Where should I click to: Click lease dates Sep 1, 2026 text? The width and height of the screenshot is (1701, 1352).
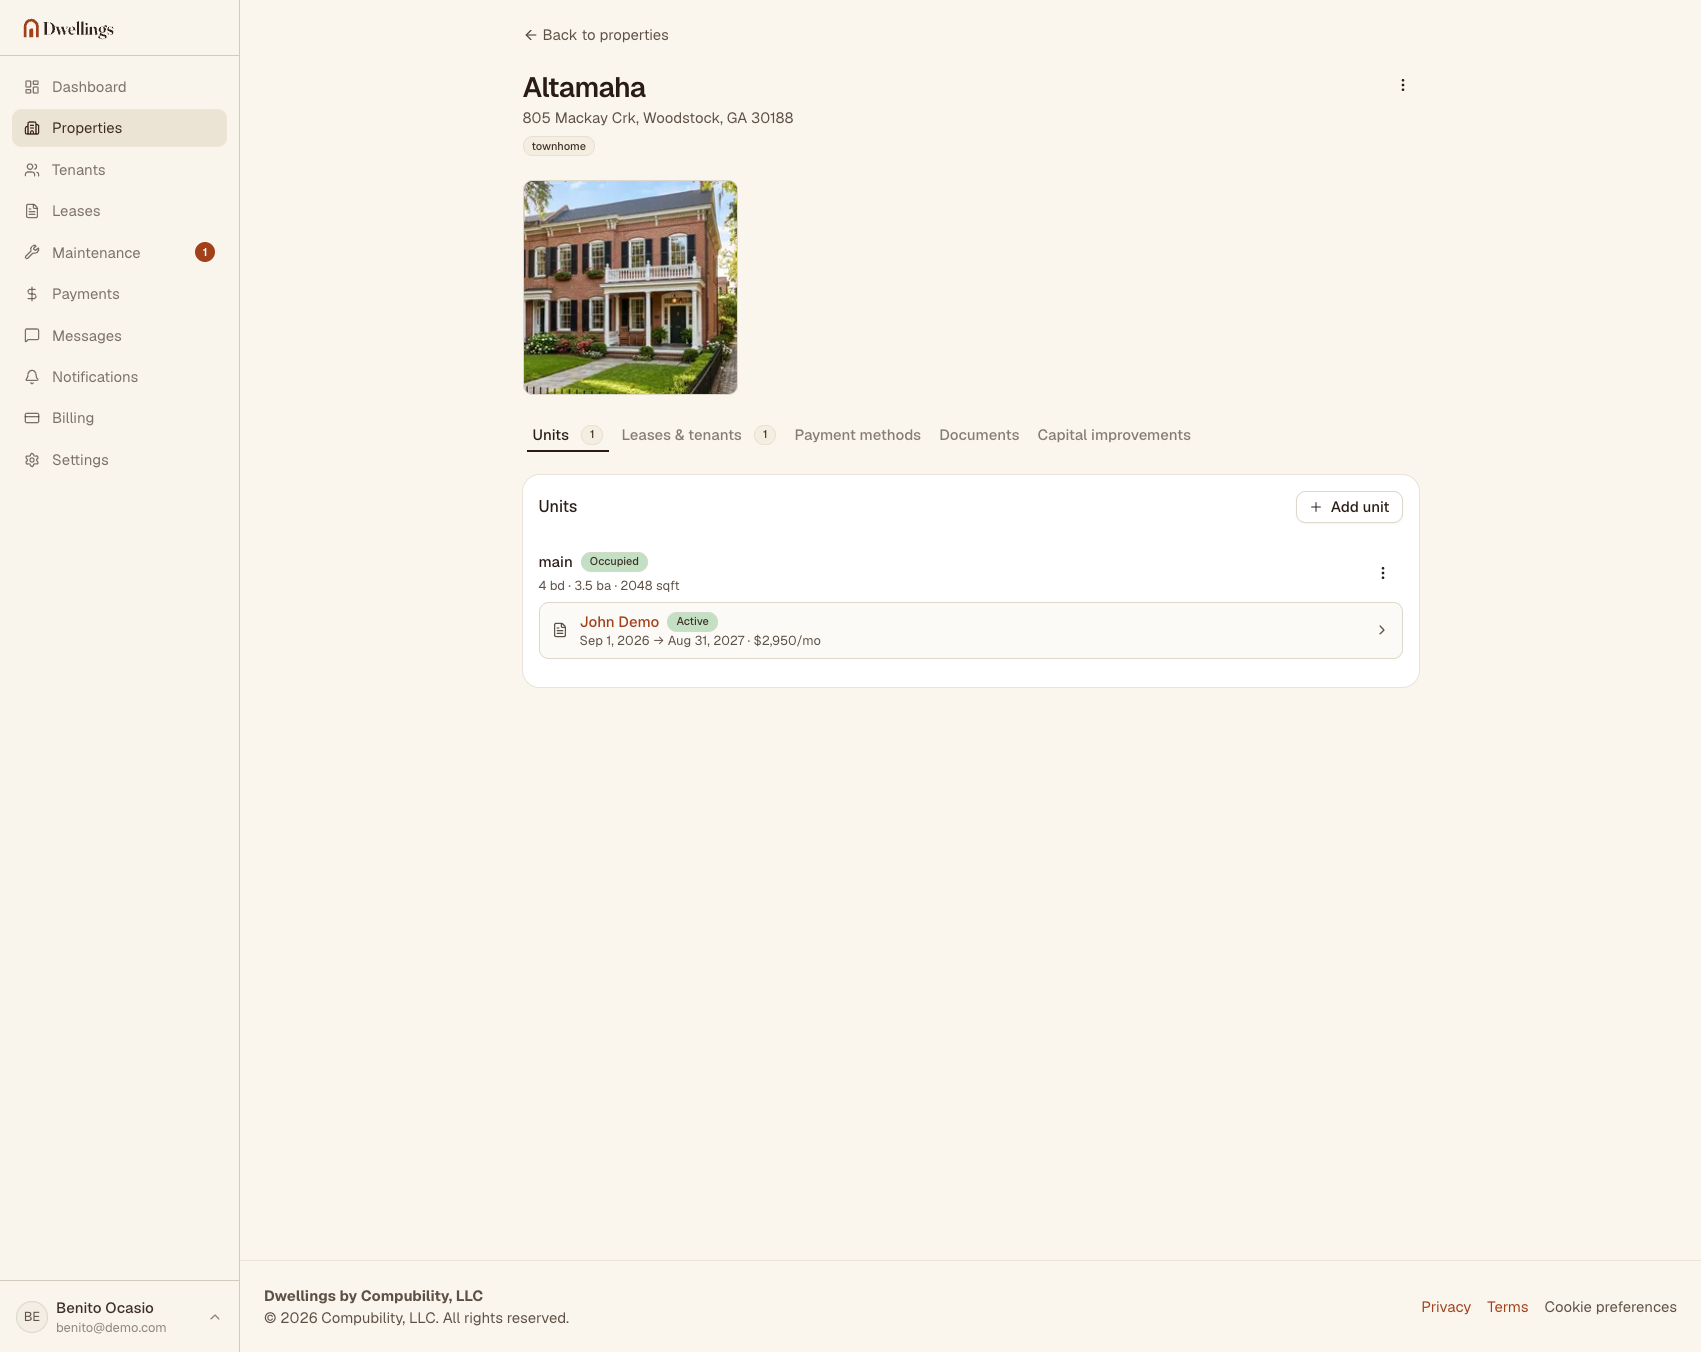(x=700, y=641)
